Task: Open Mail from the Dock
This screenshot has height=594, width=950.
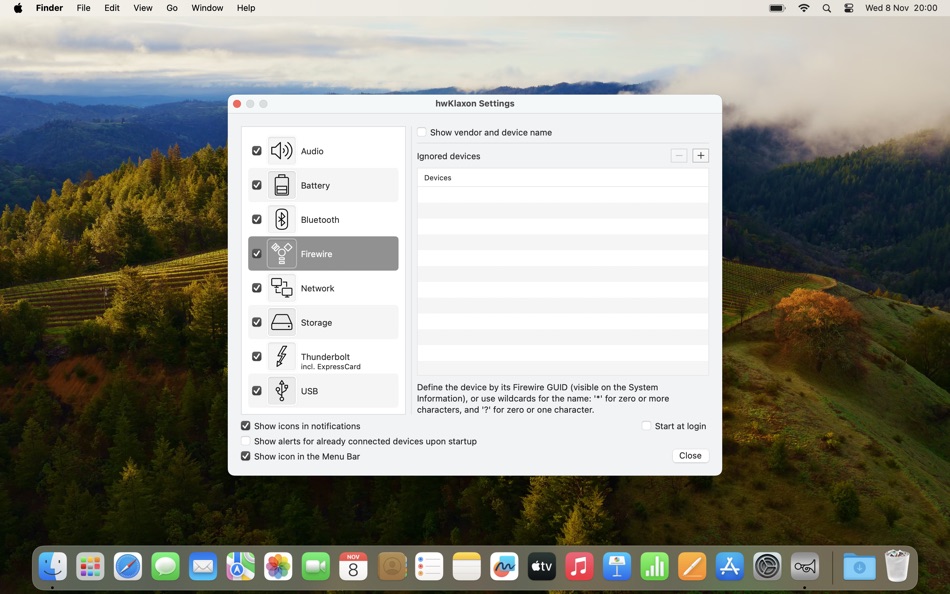Action: (x=203, y=567)
